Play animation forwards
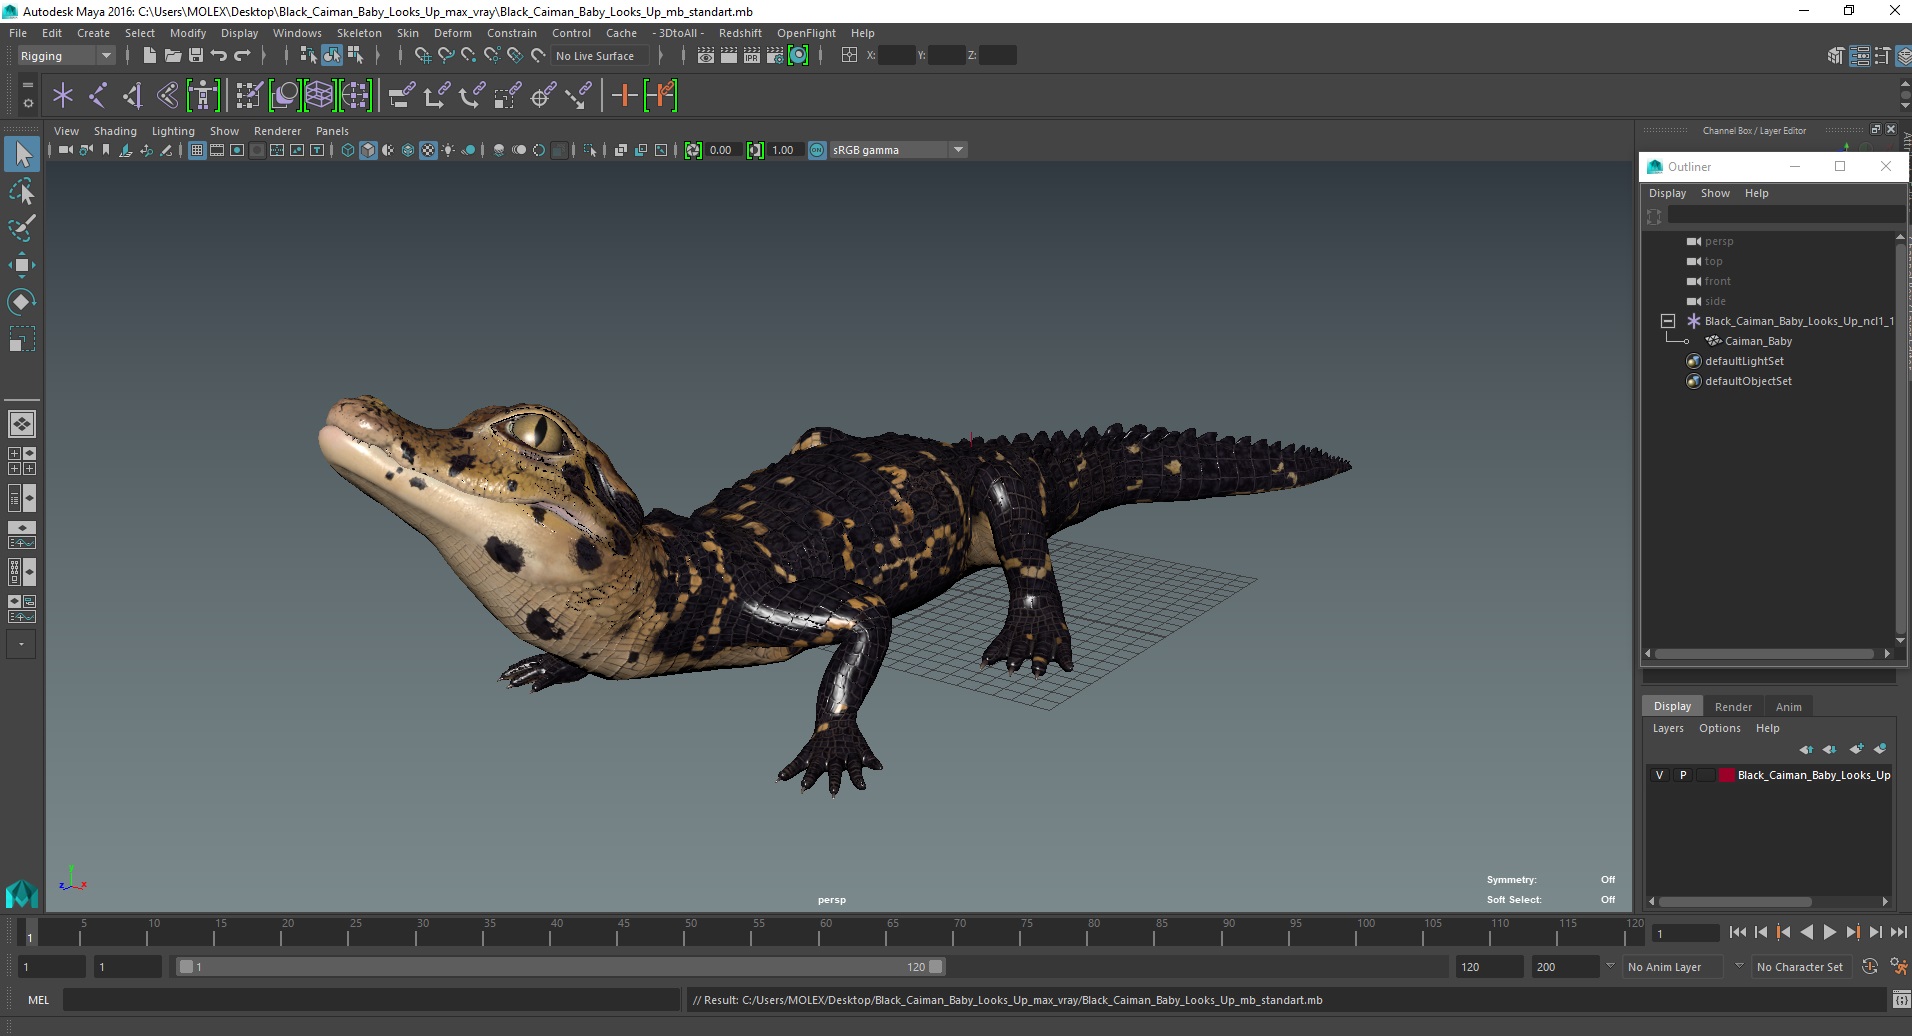 click(1829, 932)
